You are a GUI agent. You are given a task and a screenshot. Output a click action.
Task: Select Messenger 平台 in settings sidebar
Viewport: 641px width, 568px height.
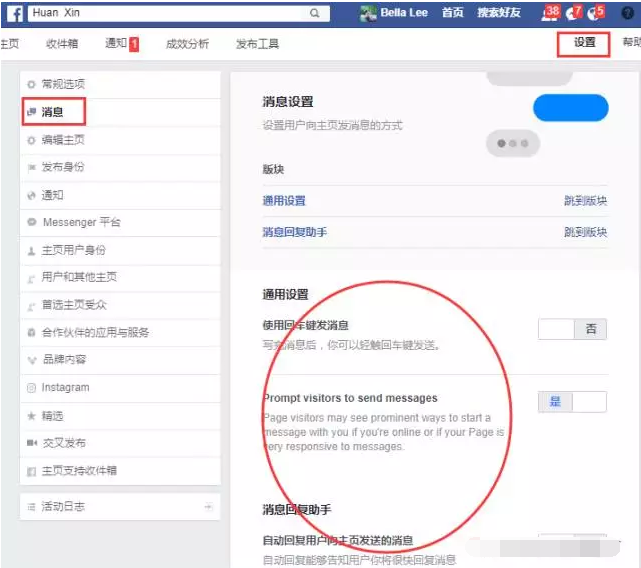(120, 222)
